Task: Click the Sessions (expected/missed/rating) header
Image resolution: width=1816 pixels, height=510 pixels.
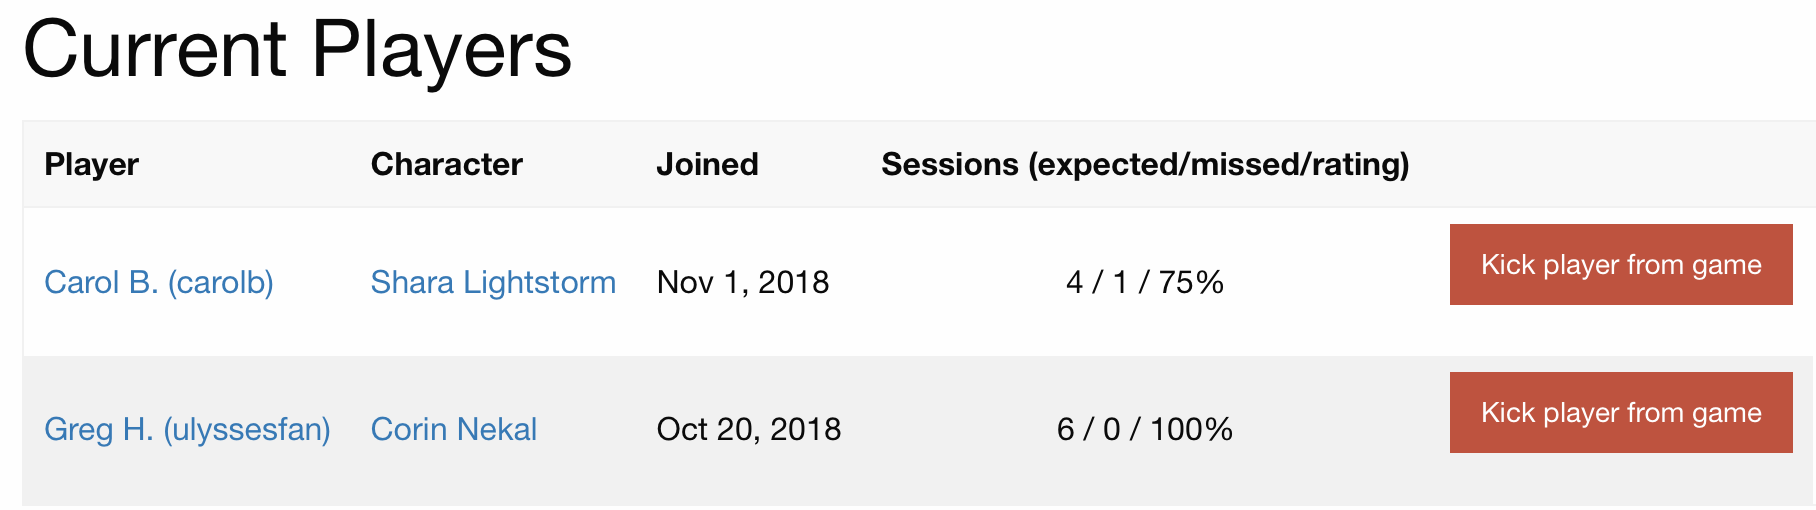Action: tap(1145, 164)
